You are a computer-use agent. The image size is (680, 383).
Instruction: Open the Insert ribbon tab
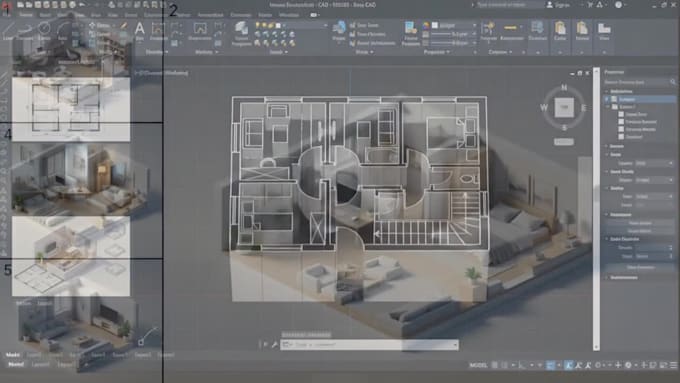[45, 15]
